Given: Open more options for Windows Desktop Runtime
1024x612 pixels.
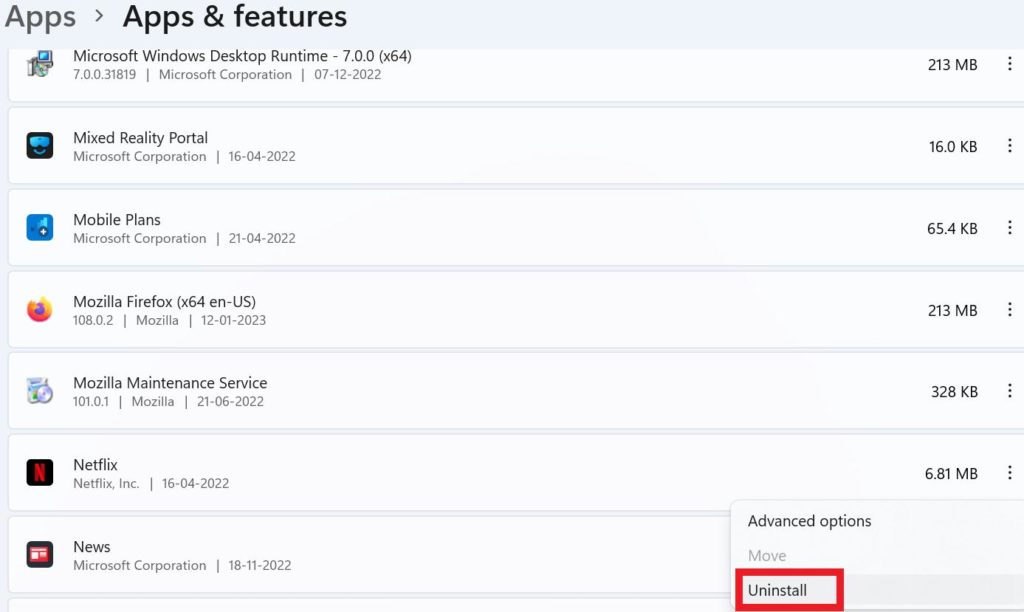Looking at the screenshot, I should [x=1009, y=65].
